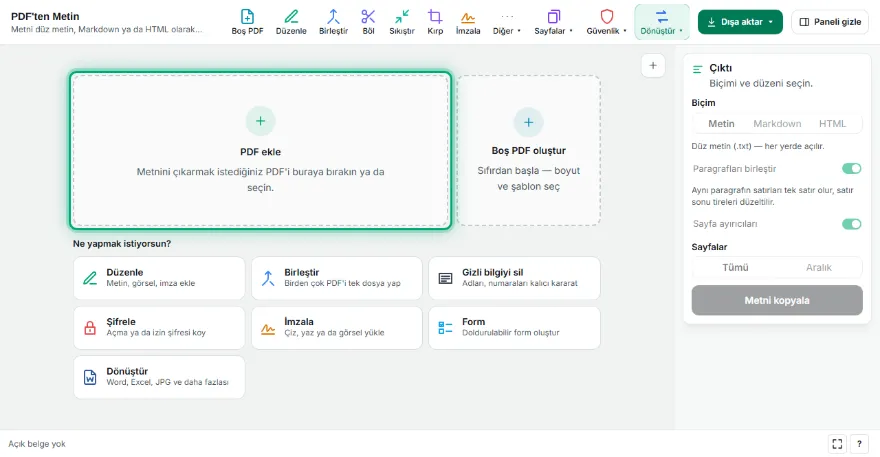Open the Gizli bilgiyi sil card
880x457 pixels.
tap(515, 278)
